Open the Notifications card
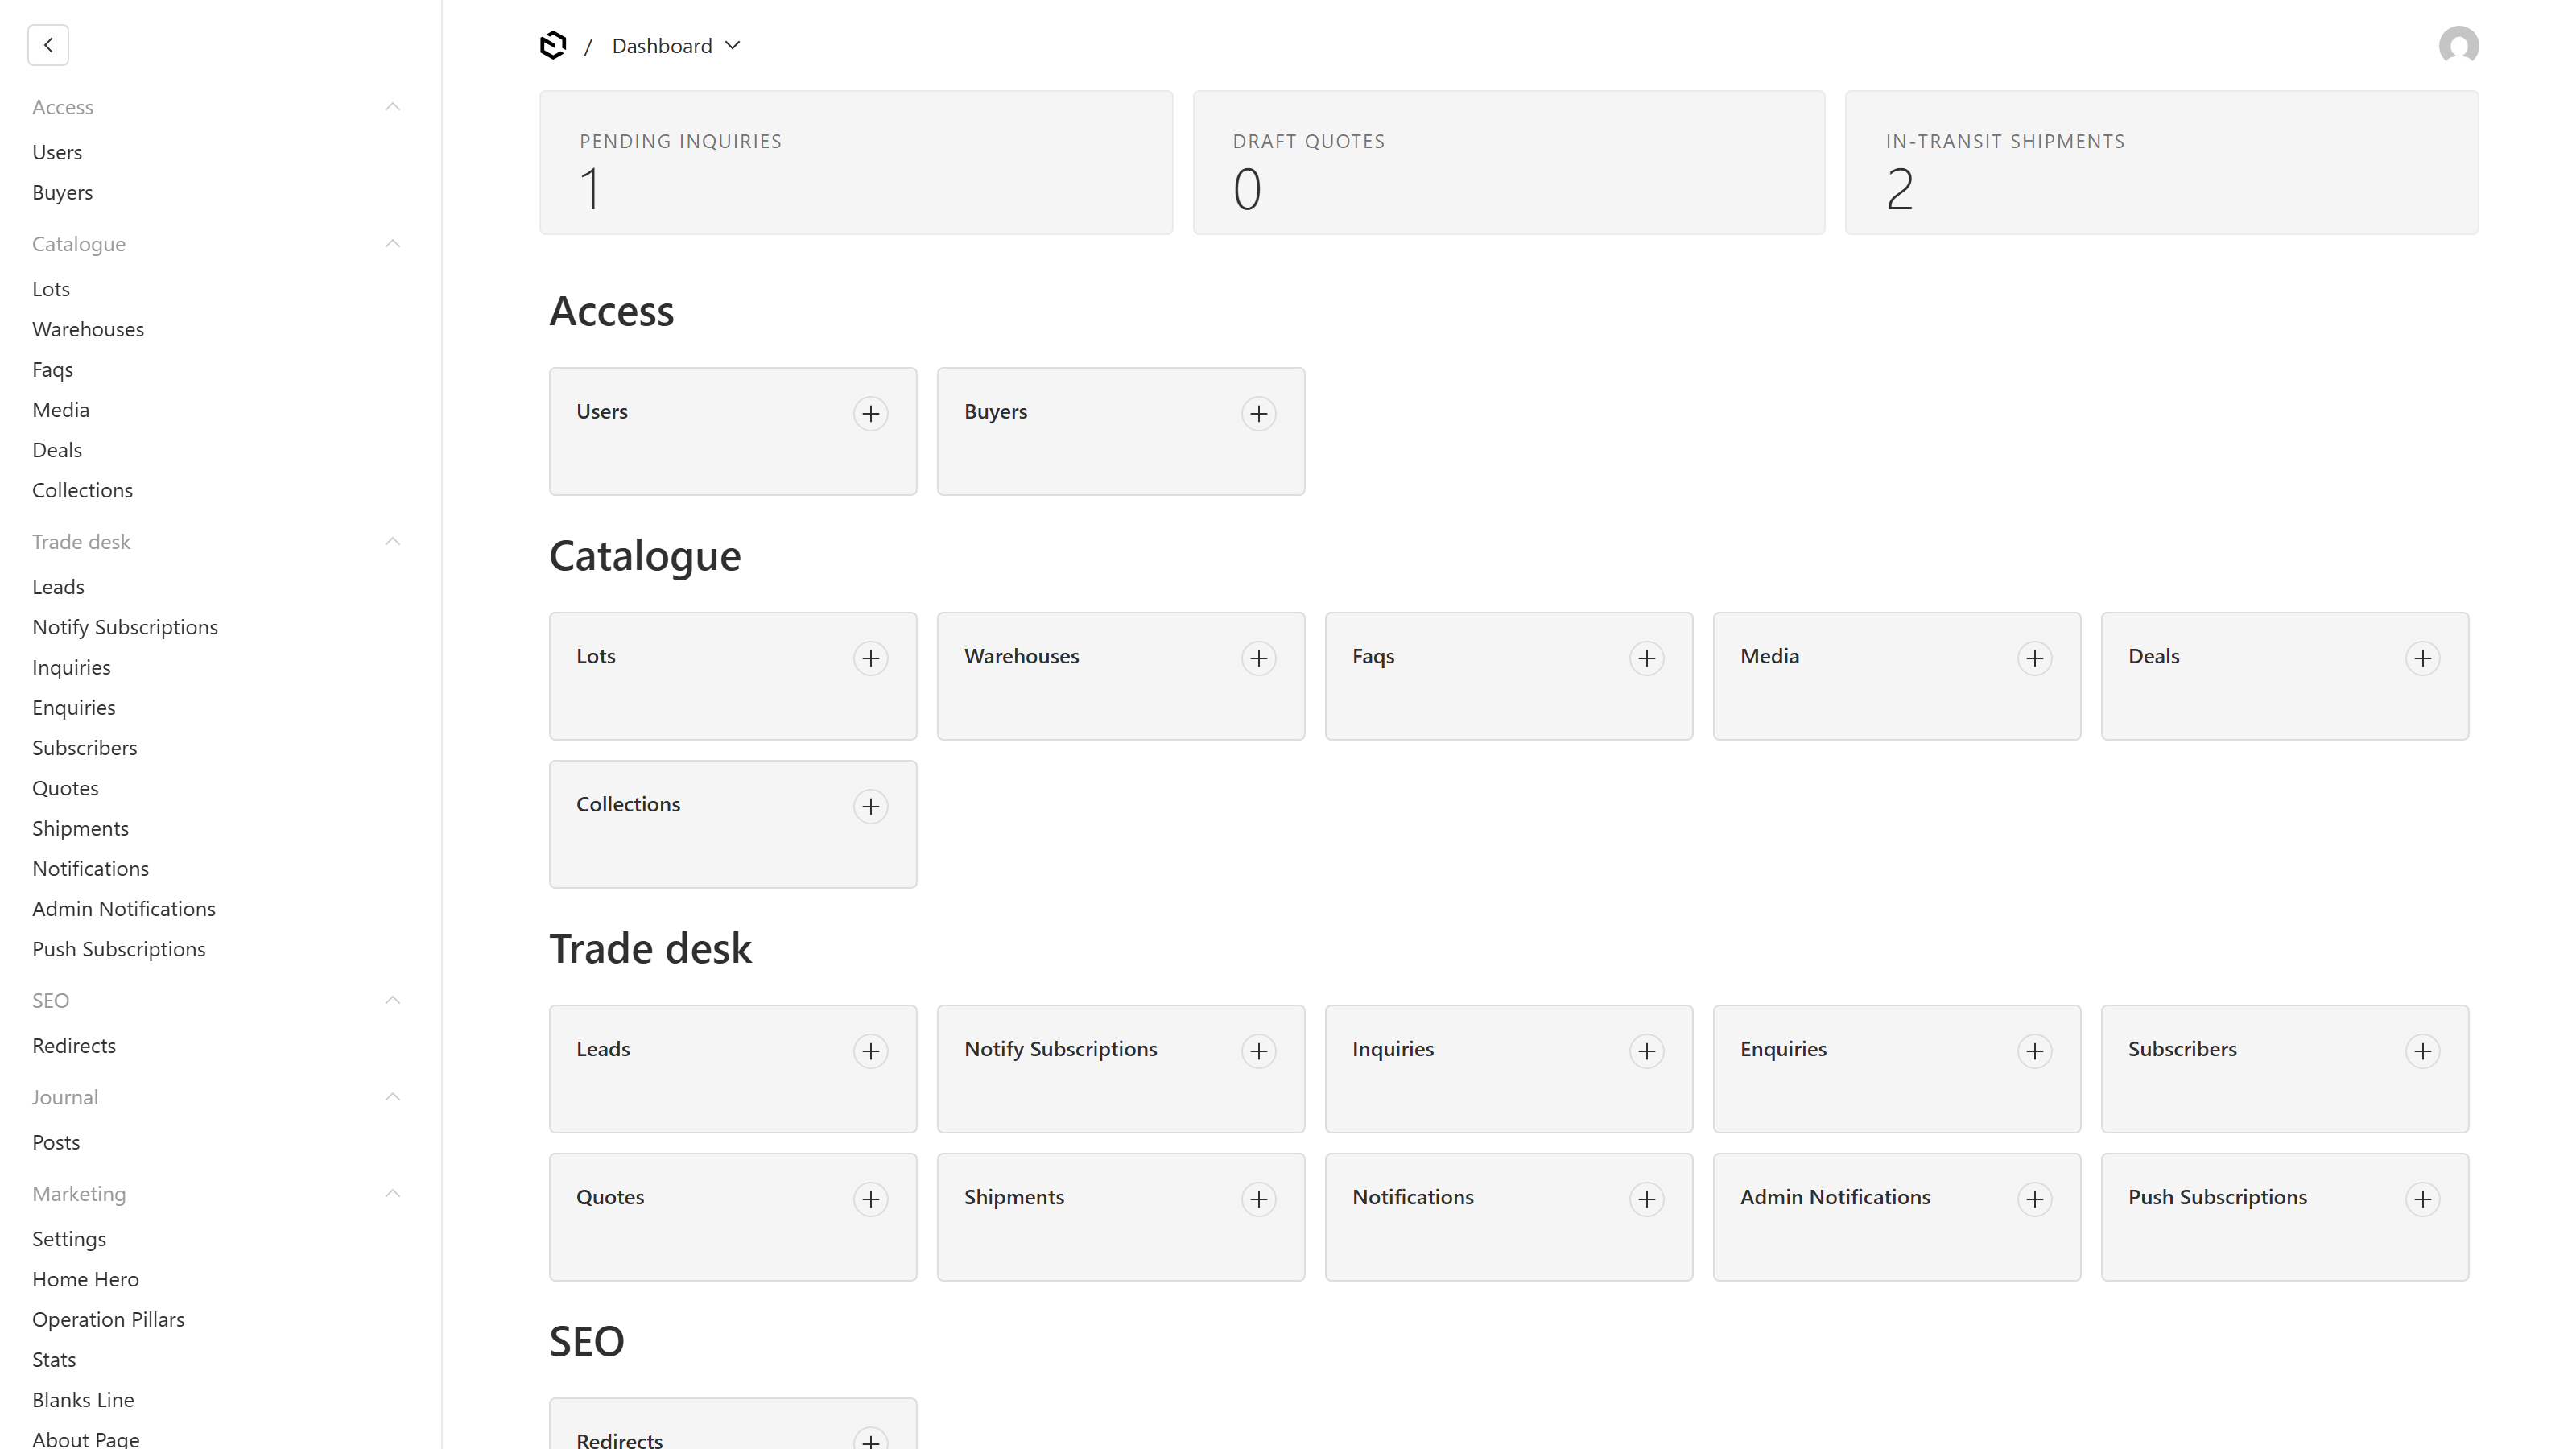The height and width of the screenshot is (1449, 2576). click(x=1508, y=1217)
